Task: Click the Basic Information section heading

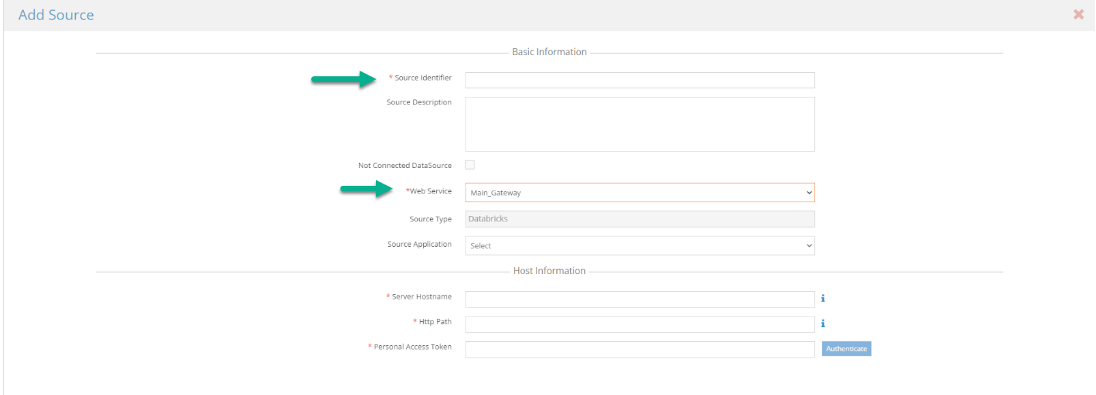Action: click(549, 52)
